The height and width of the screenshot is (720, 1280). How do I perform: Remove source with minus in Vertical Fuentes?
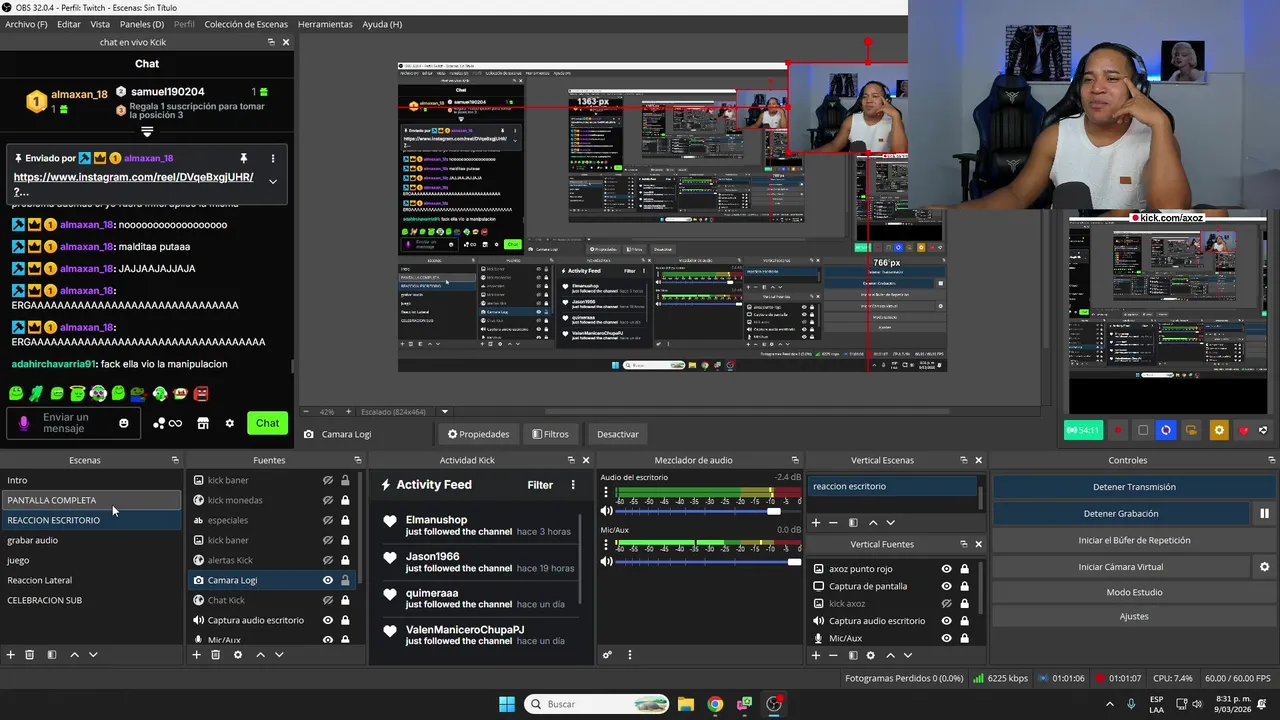tap(833, 655)
